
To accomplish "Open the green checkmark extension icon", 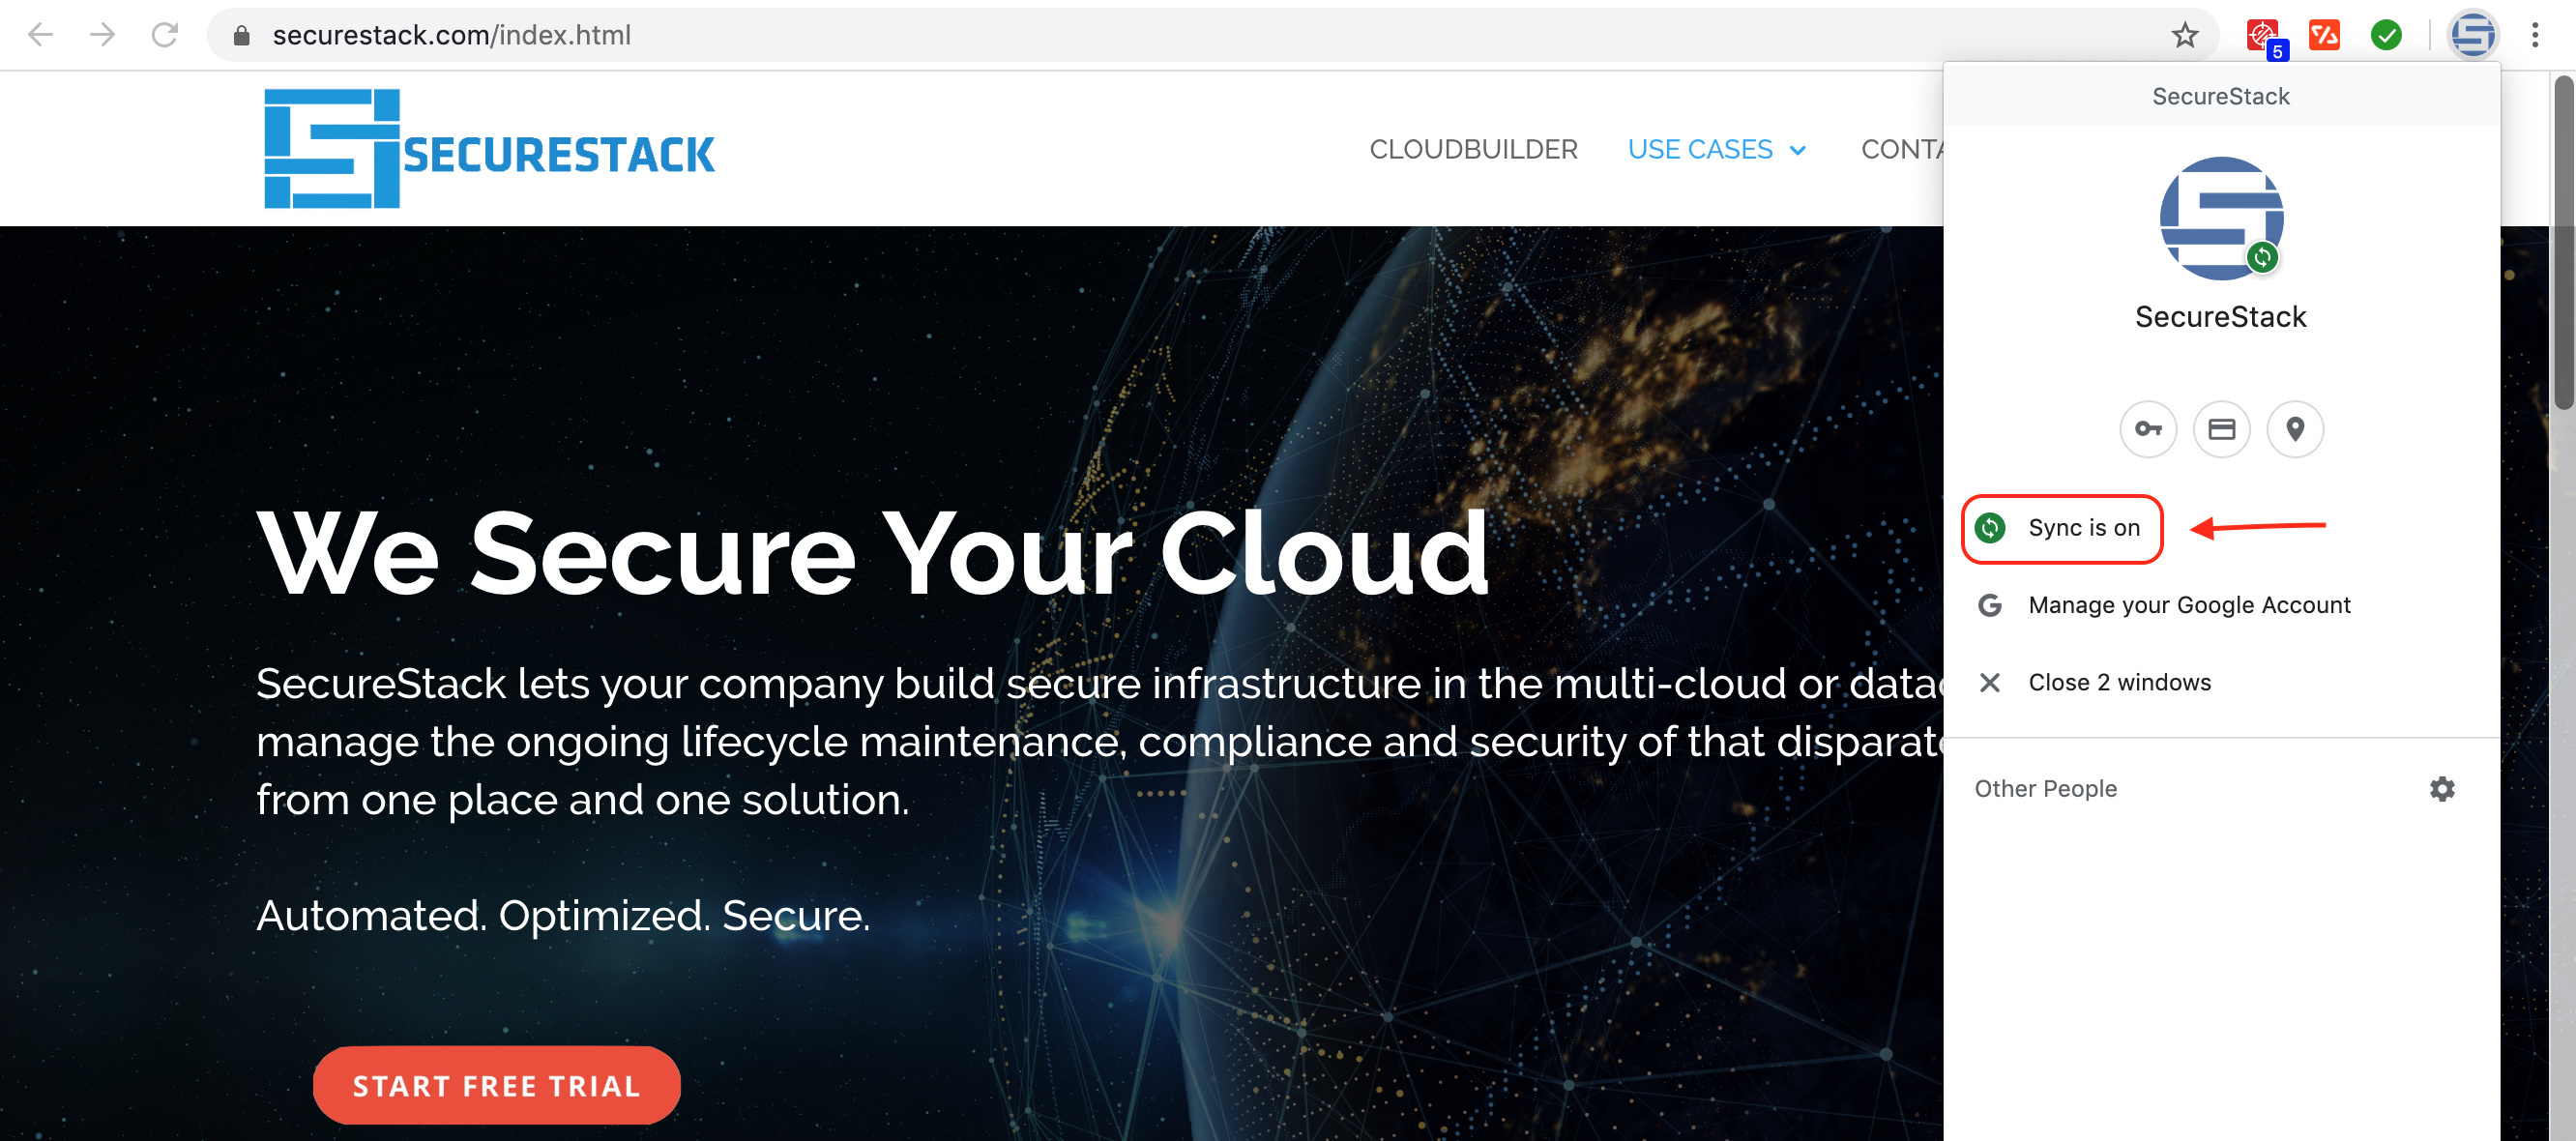I will pyautogui.click(x=2387, y=35).
